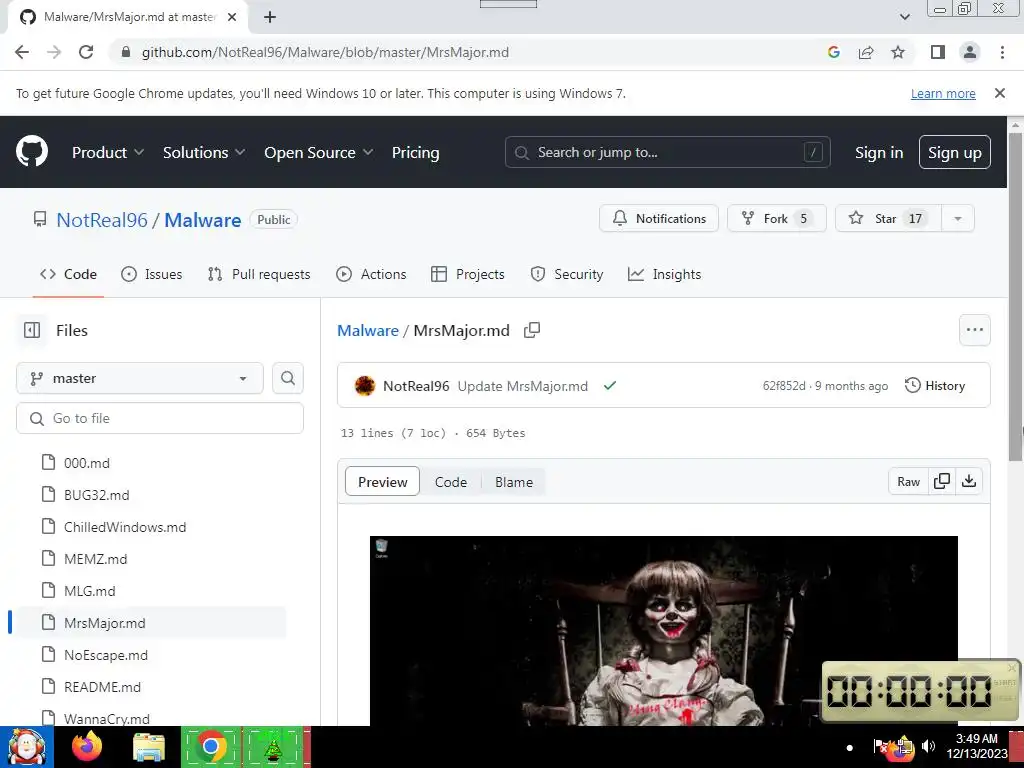Open the Projects tab
Image resolution: width=1024 pixels, height=768 pixels.
tap(468, 274)
